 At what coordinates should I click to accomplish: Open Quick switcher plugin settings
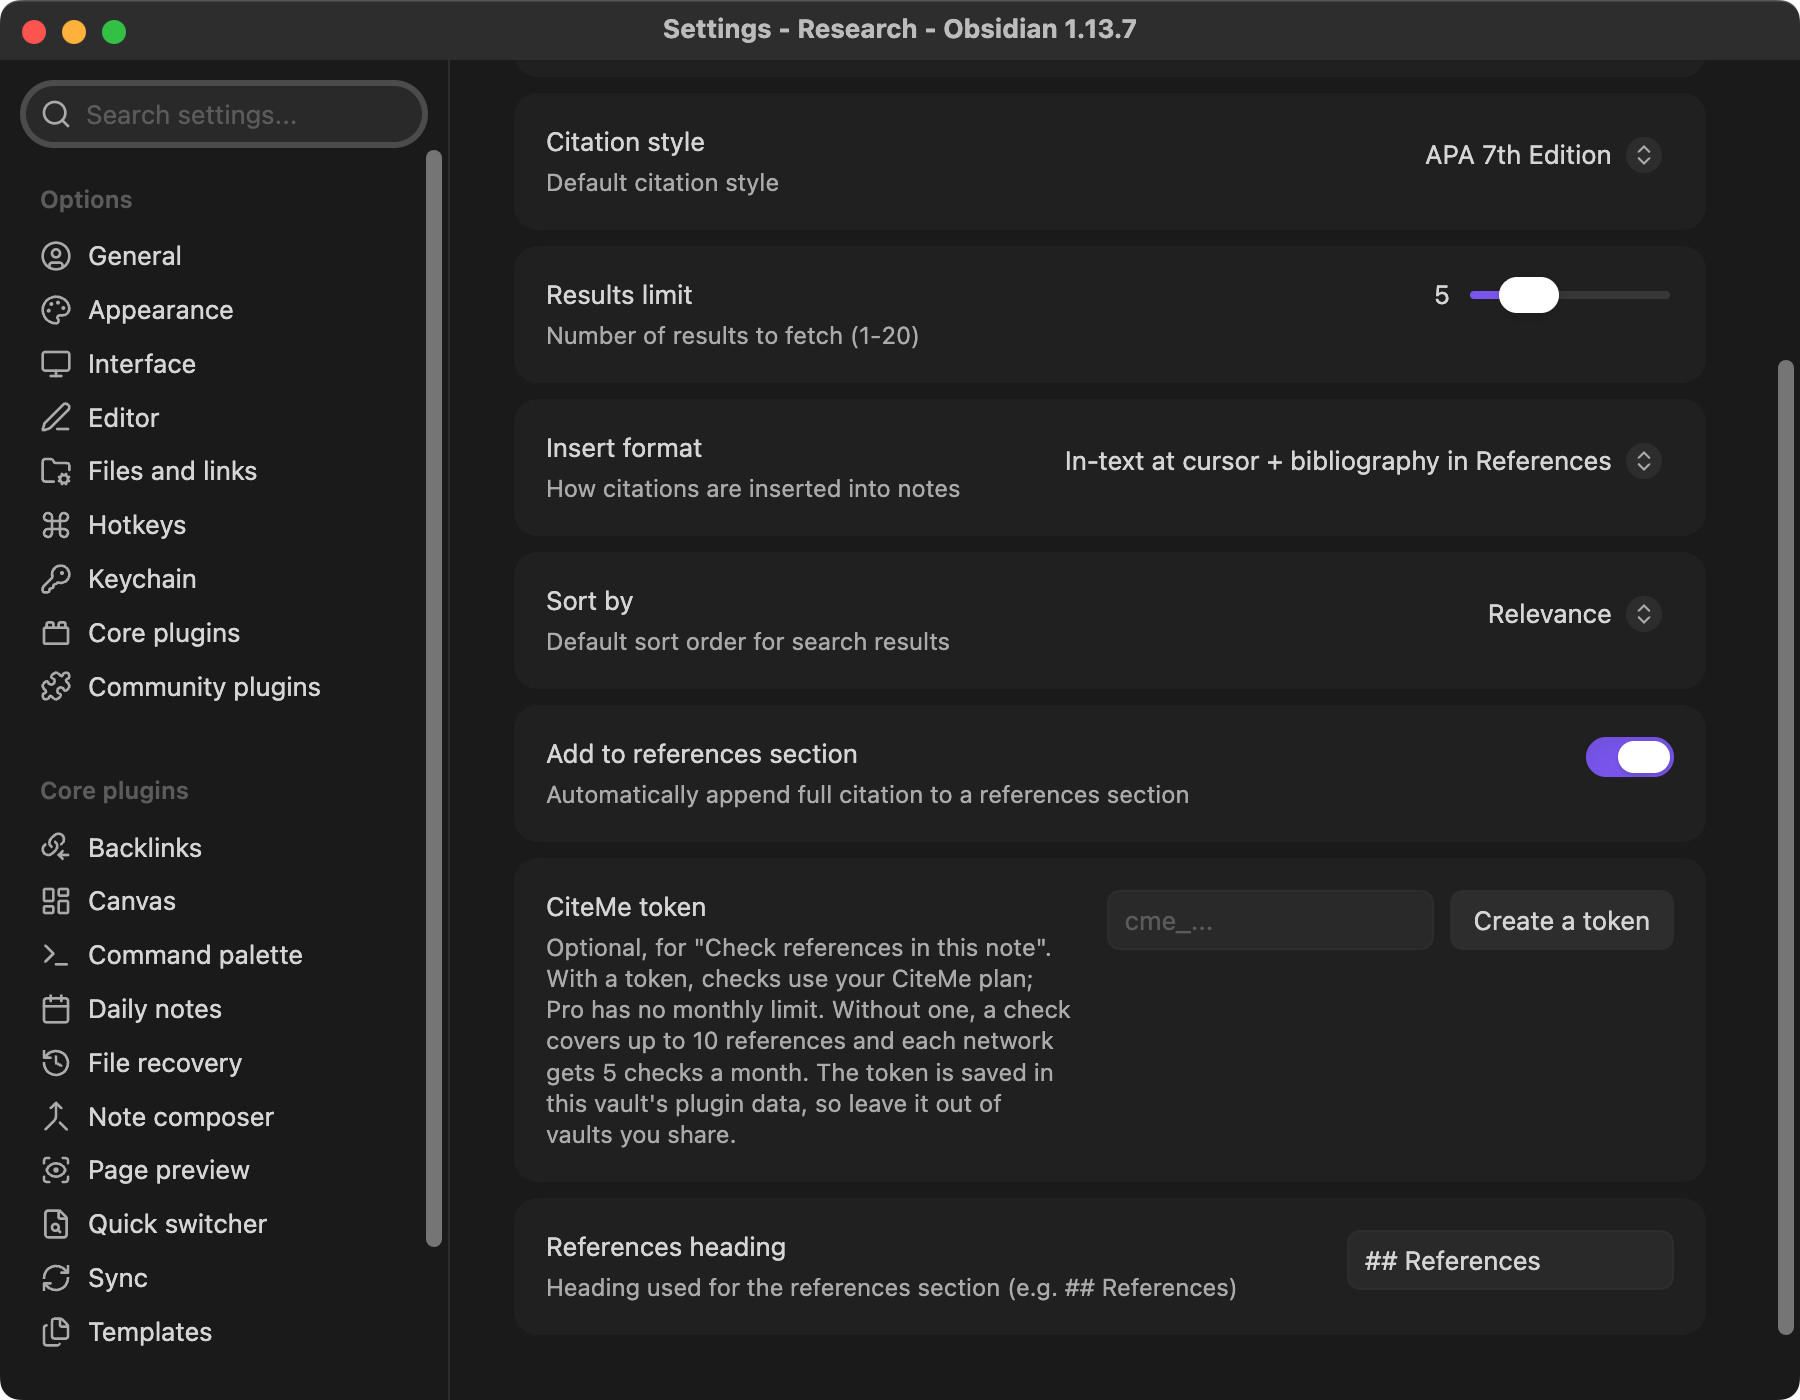coord(224,1224)
